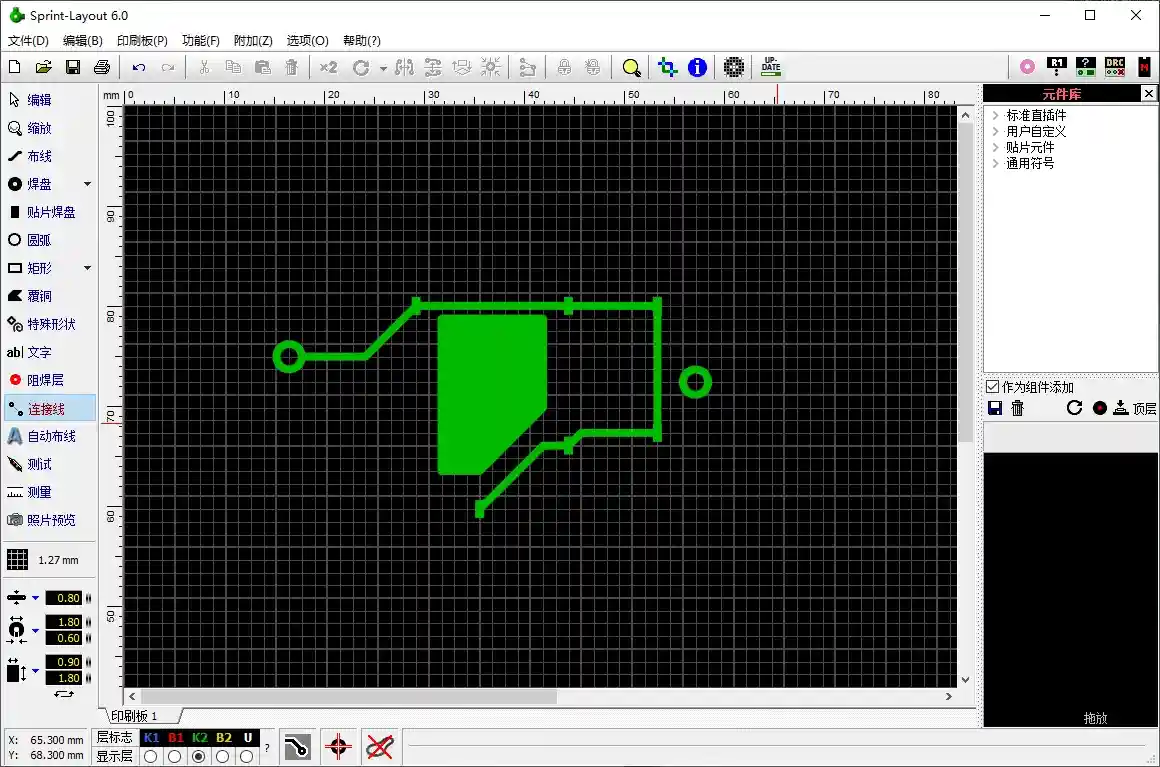Expand the 标准直插件 library tree

click(995, 115)
